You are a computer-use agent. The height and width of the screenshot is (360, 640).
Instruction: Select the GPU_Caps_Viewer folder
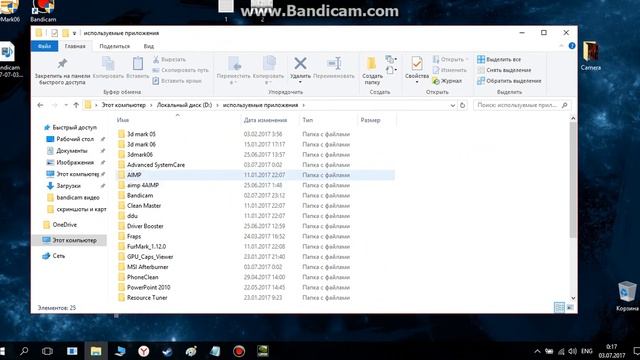[150, 257]
